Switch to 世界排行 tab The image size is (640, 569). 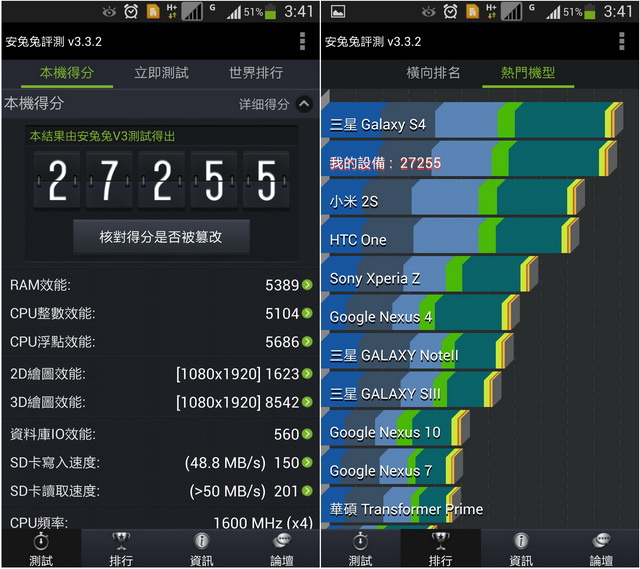pos(256,73)
